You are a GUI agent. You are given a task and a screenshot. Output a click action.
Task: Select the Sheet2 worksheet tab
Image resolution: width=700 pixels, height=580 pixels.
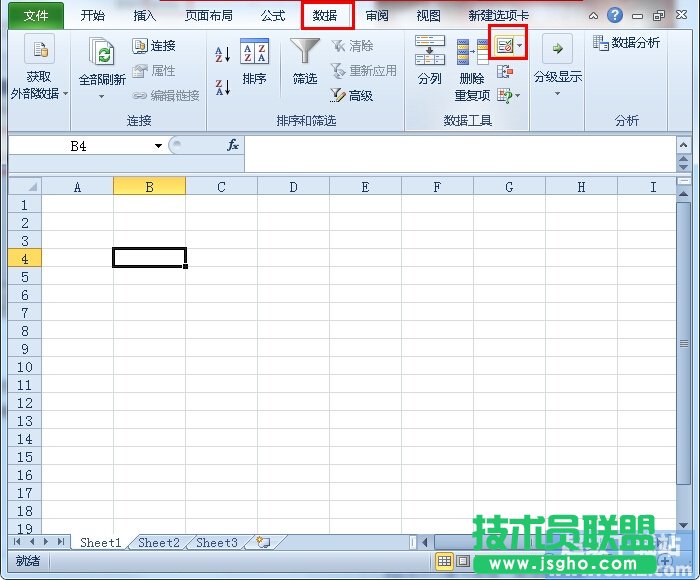pyautogui.click(x=158, y=542)
